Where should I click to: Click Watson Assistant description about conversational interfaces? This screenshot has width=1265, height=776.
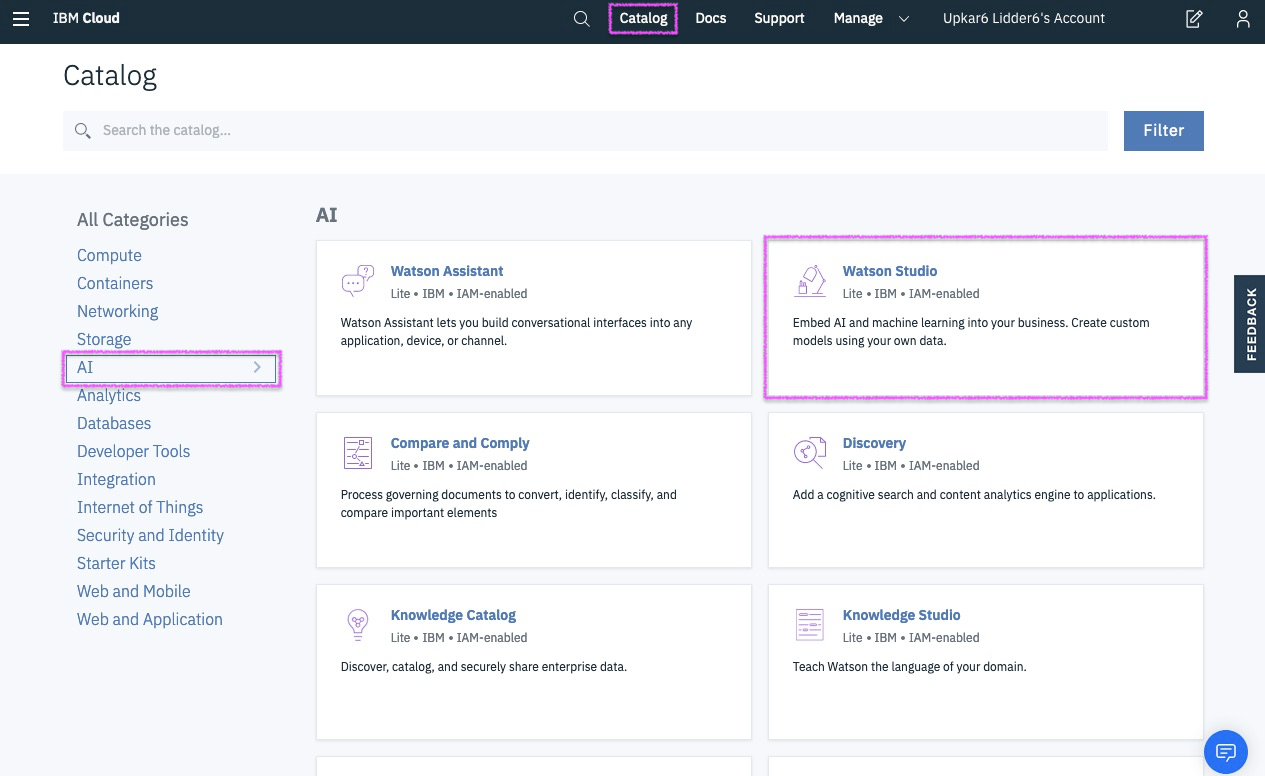coord(516,332)
